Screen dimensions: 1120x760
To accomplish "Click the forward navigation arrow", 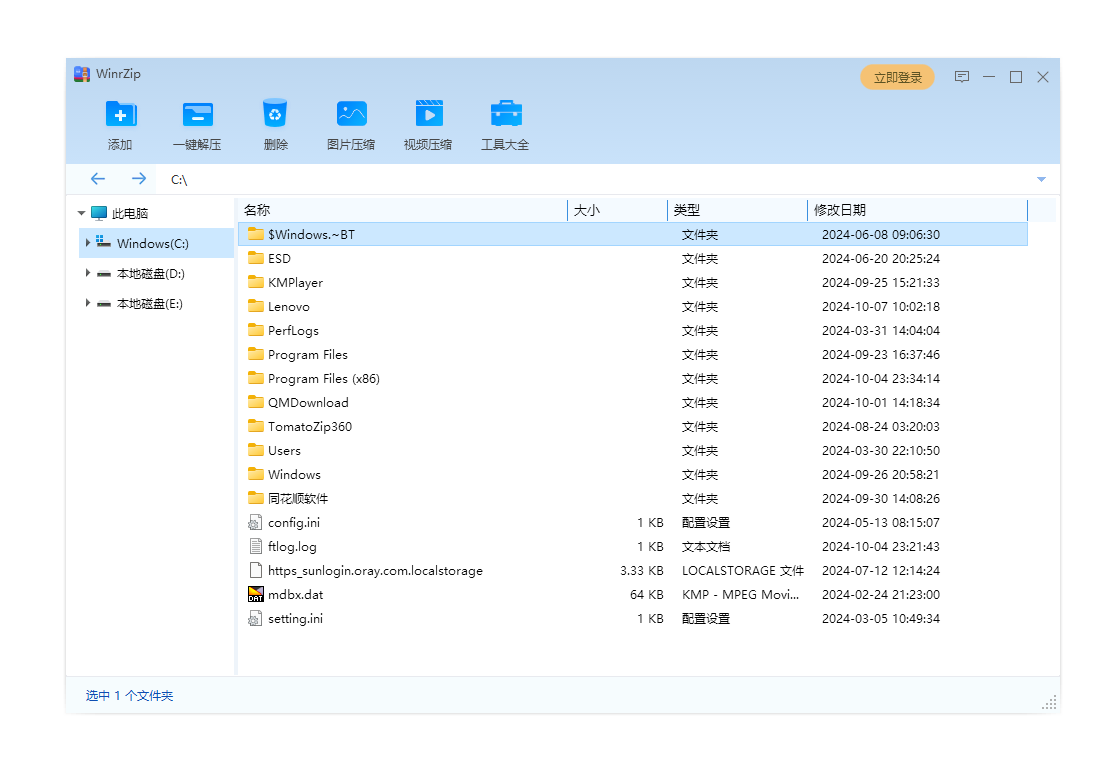I will tap(139, 179).
